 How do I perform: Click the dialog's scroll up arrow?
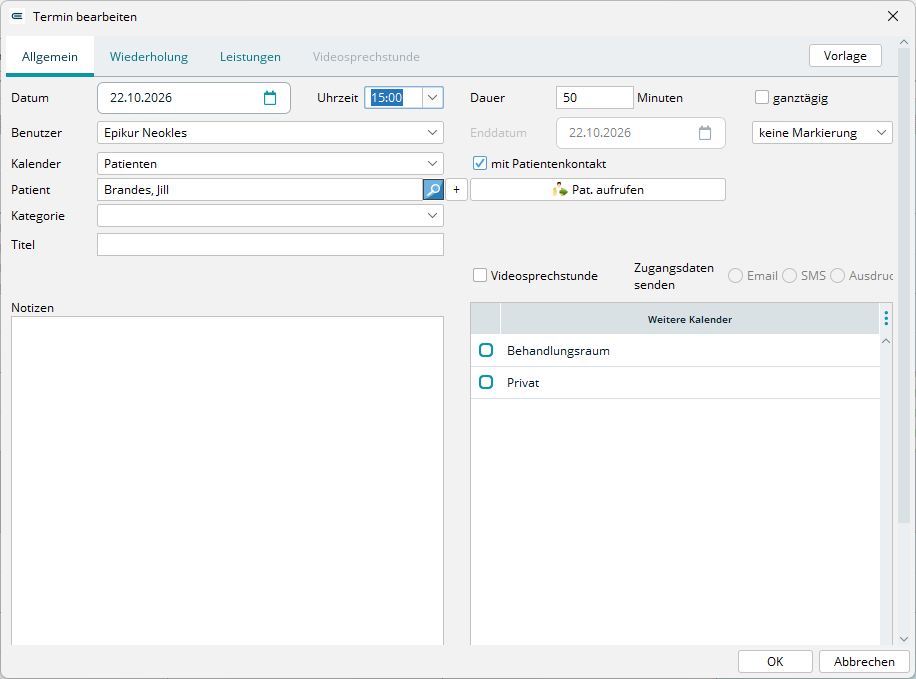click(x=904, y=43)
